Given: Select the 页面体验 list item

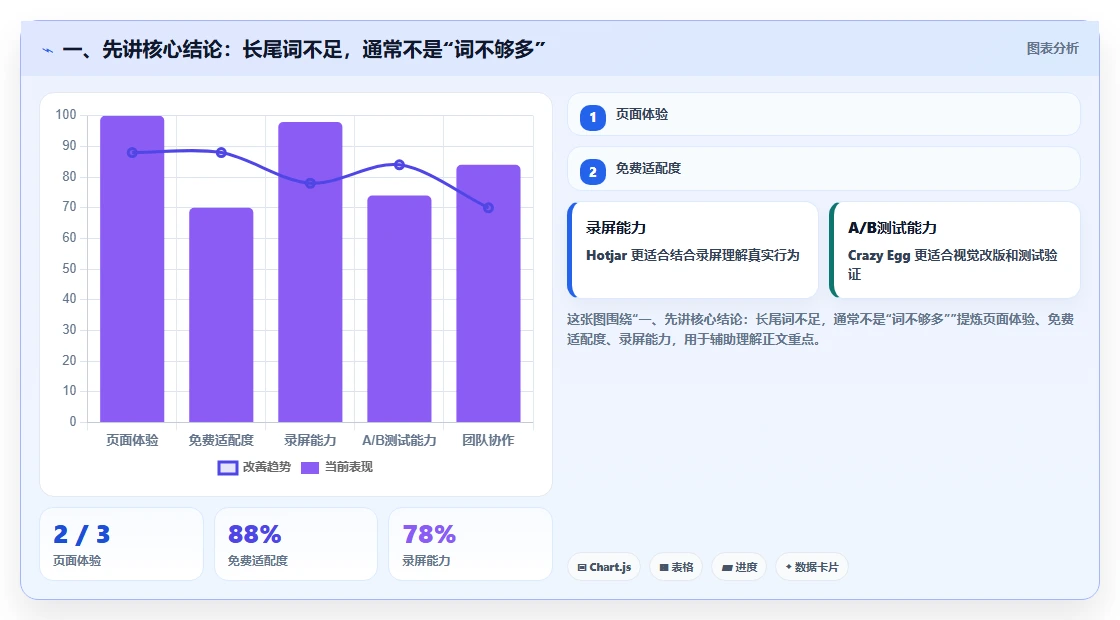Looking at the screenshot, I should click(x=824, y=114).
